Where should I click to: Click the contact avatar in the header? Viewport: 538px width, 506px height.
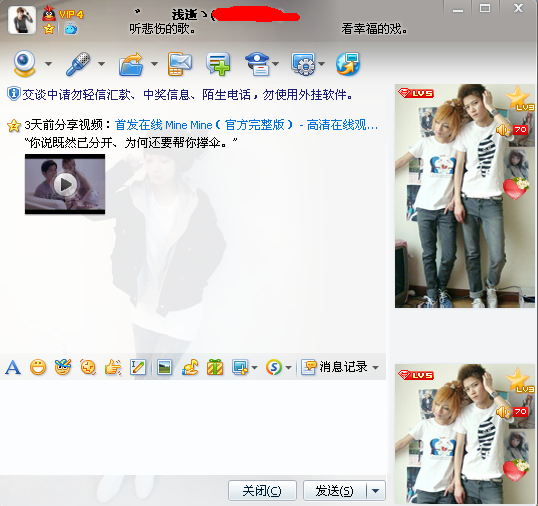coord(22,20)
